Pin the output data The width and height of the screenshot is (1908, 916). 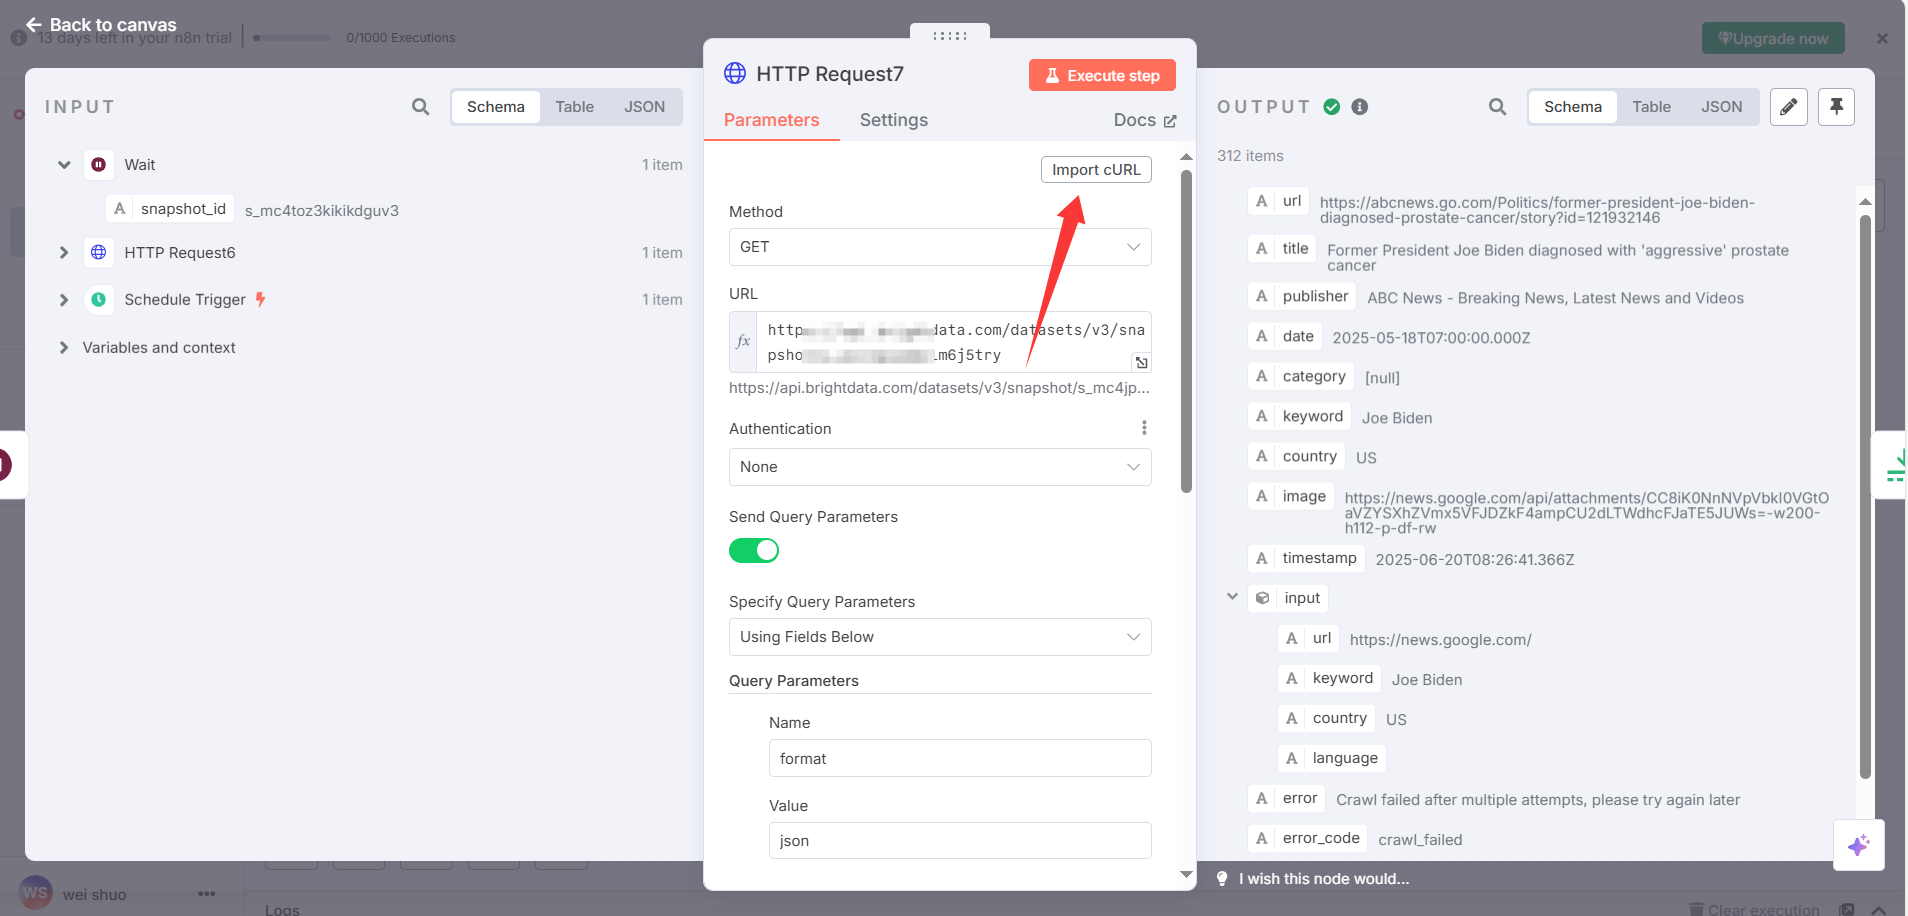coord(1837,107)
